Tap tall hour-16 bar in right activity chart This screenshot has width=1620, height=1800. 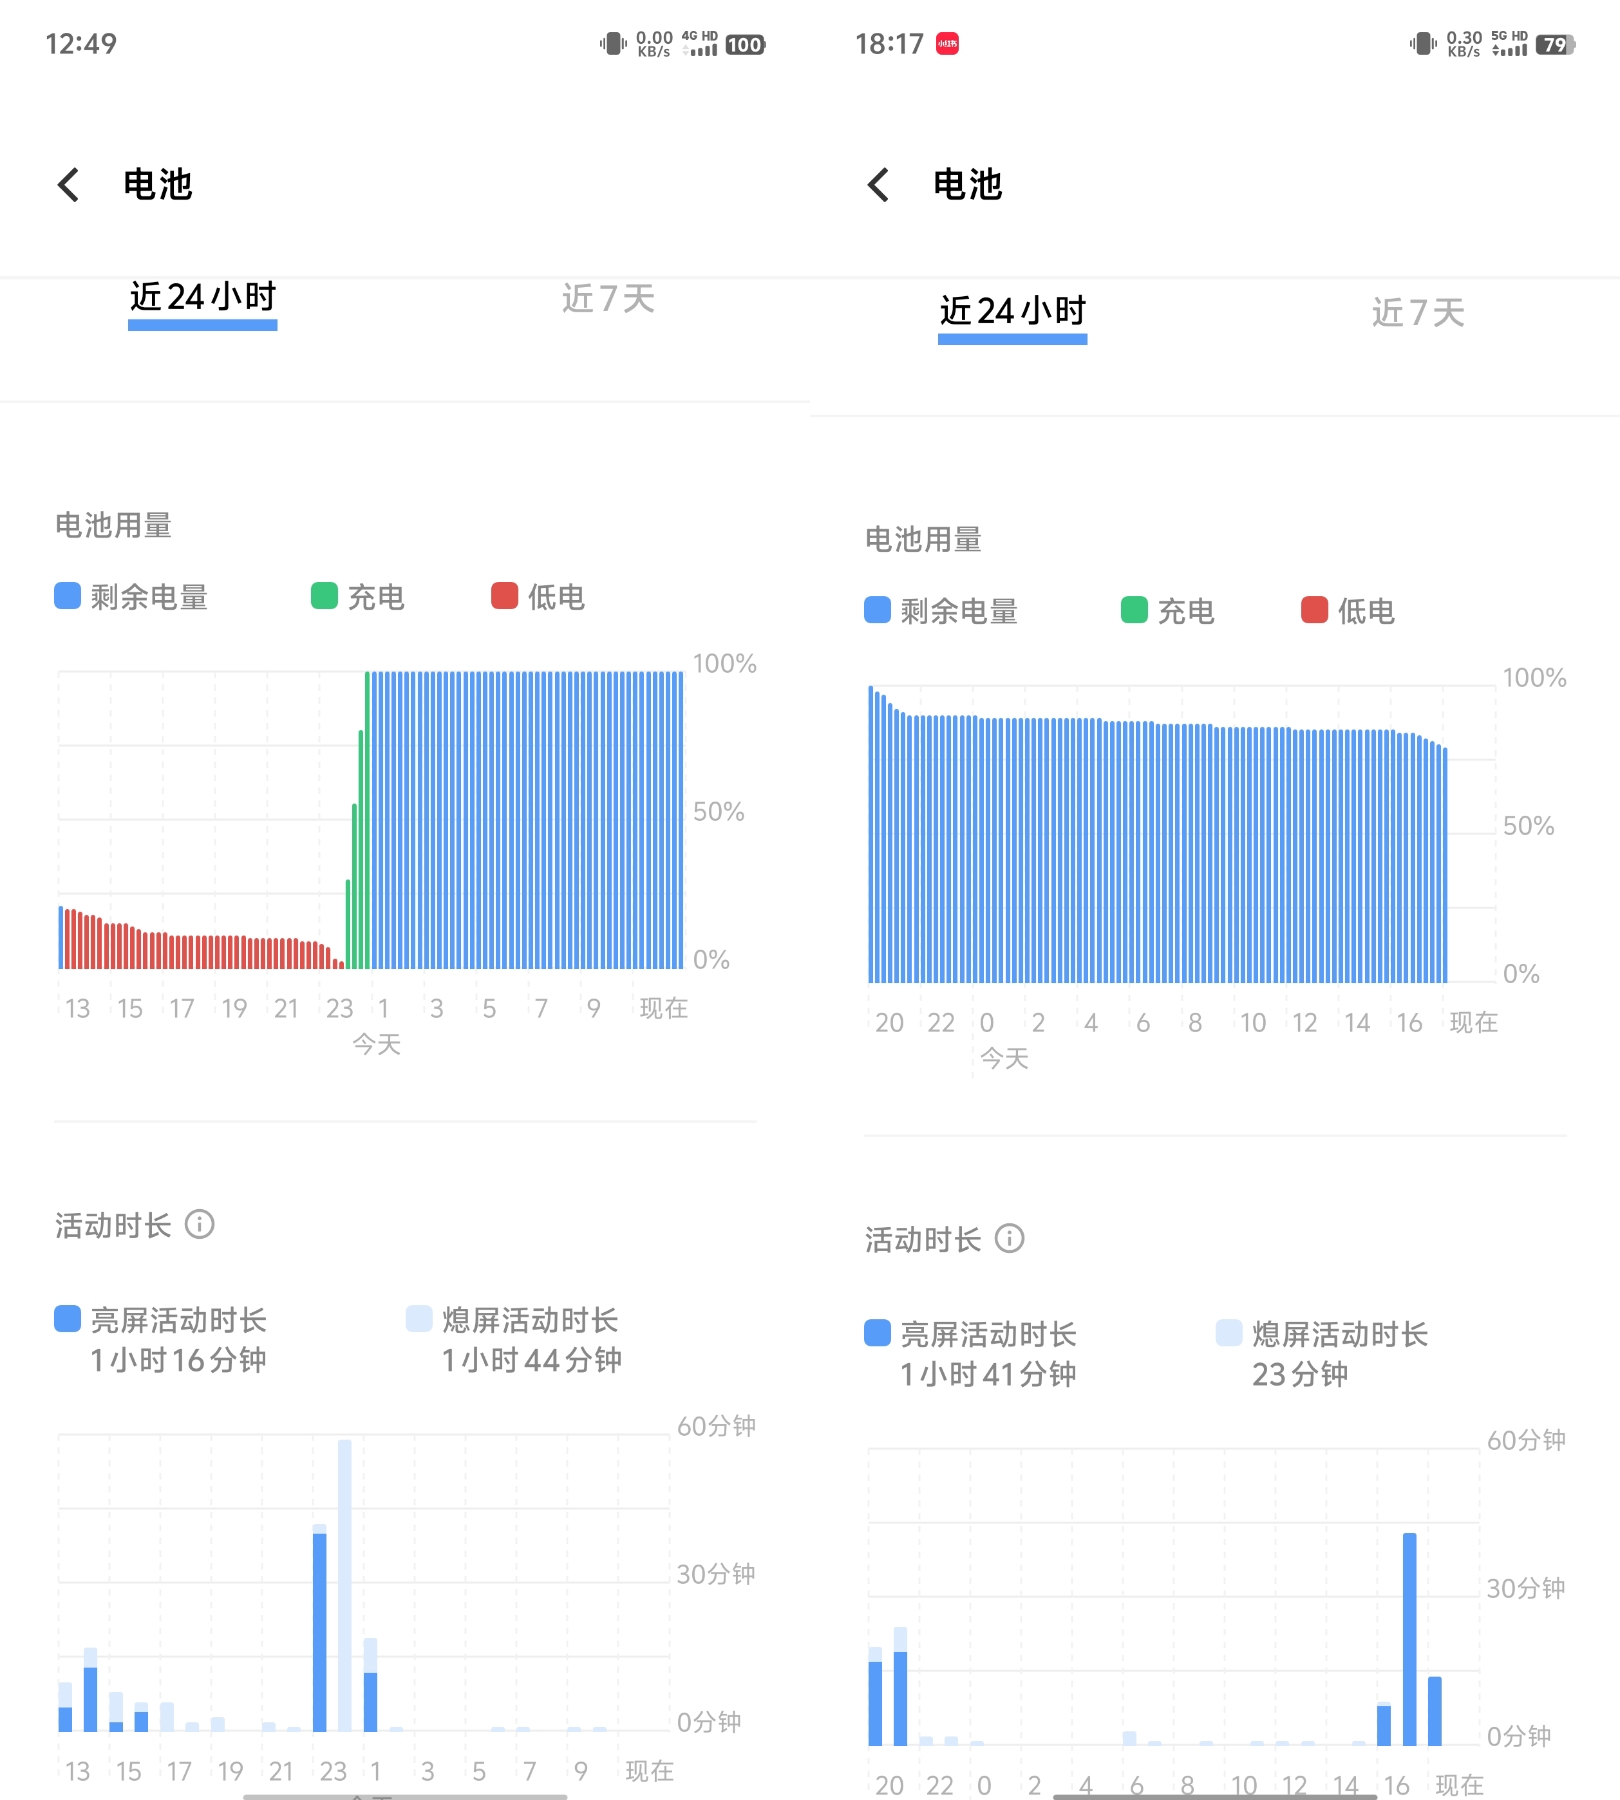[1409, 1639]
